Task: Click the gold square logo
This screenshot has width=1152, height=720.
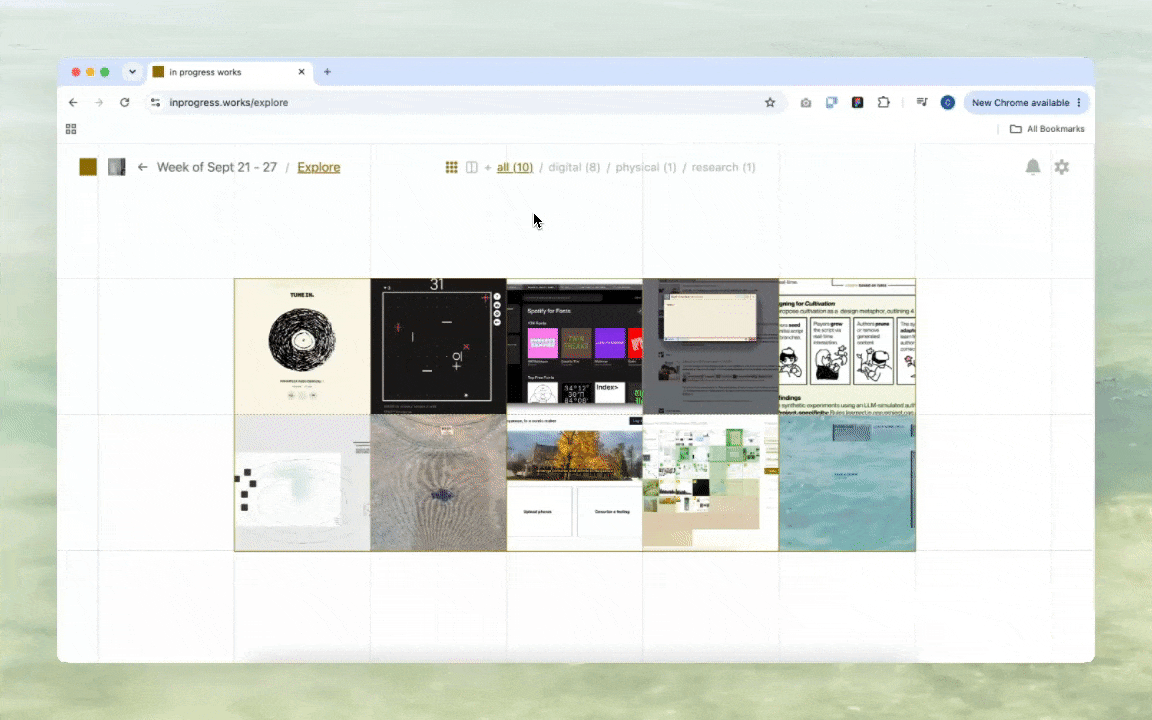Action: [88, 168]
